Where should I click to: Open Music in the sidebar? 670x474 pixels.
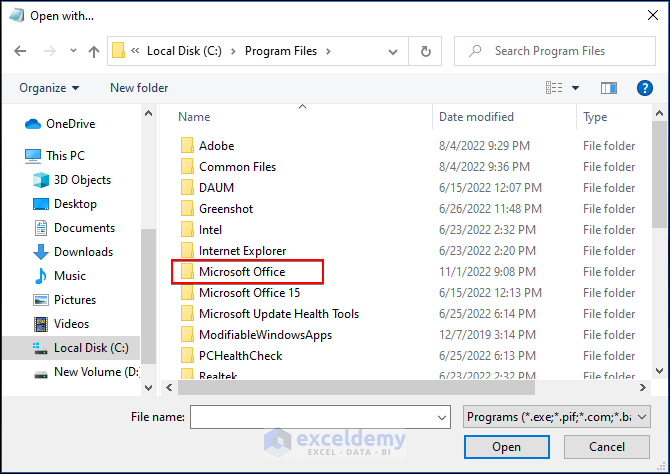(59, 276)
